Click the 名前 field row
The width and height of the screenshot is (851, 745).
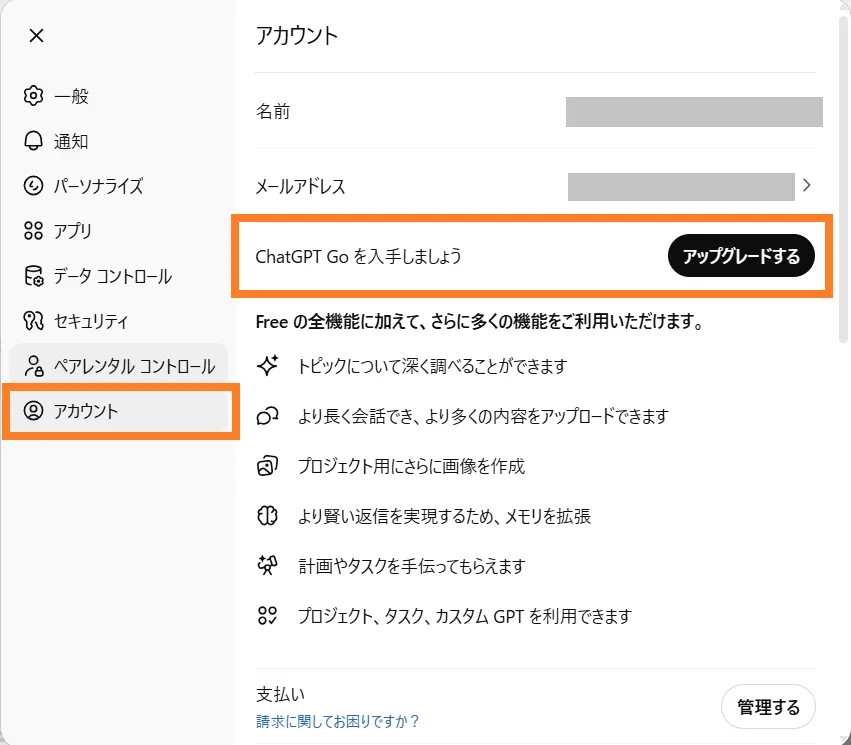[539, 112]
